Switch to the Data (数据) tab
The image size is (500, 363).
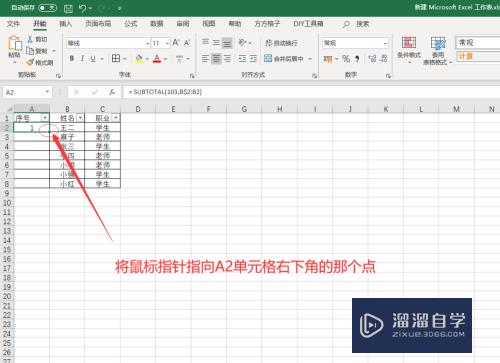(157, 24)
